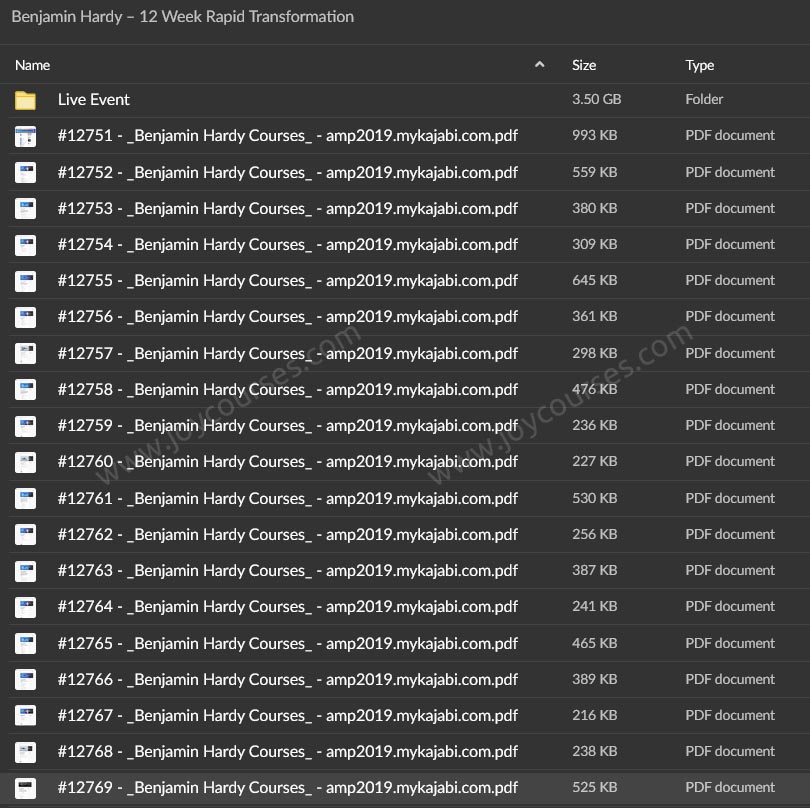The image size is (810, 808).
Task: Click PDF icon for file #12757
Action: (25, 354)
